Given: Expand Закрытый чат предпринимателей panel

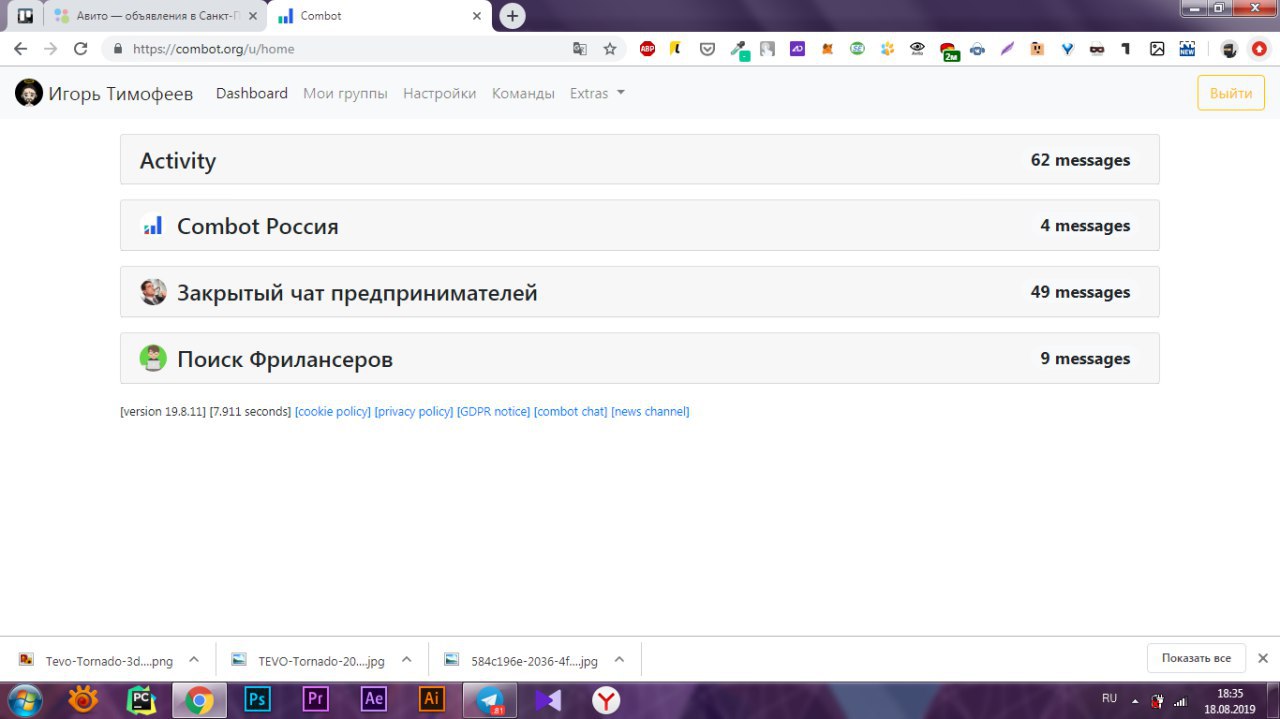Looking at the screenshot, I should click(x=639, y=292).
